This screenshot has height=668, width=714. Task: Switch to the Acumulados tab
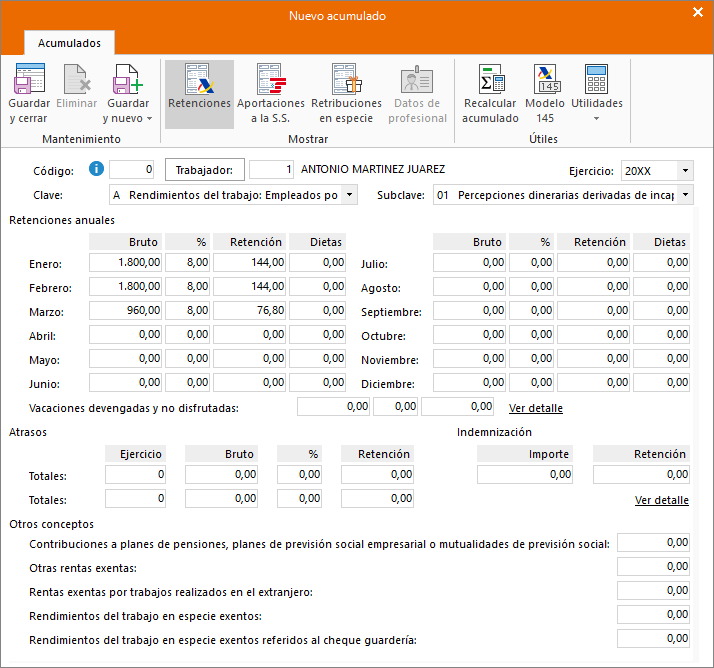(69, 43)
